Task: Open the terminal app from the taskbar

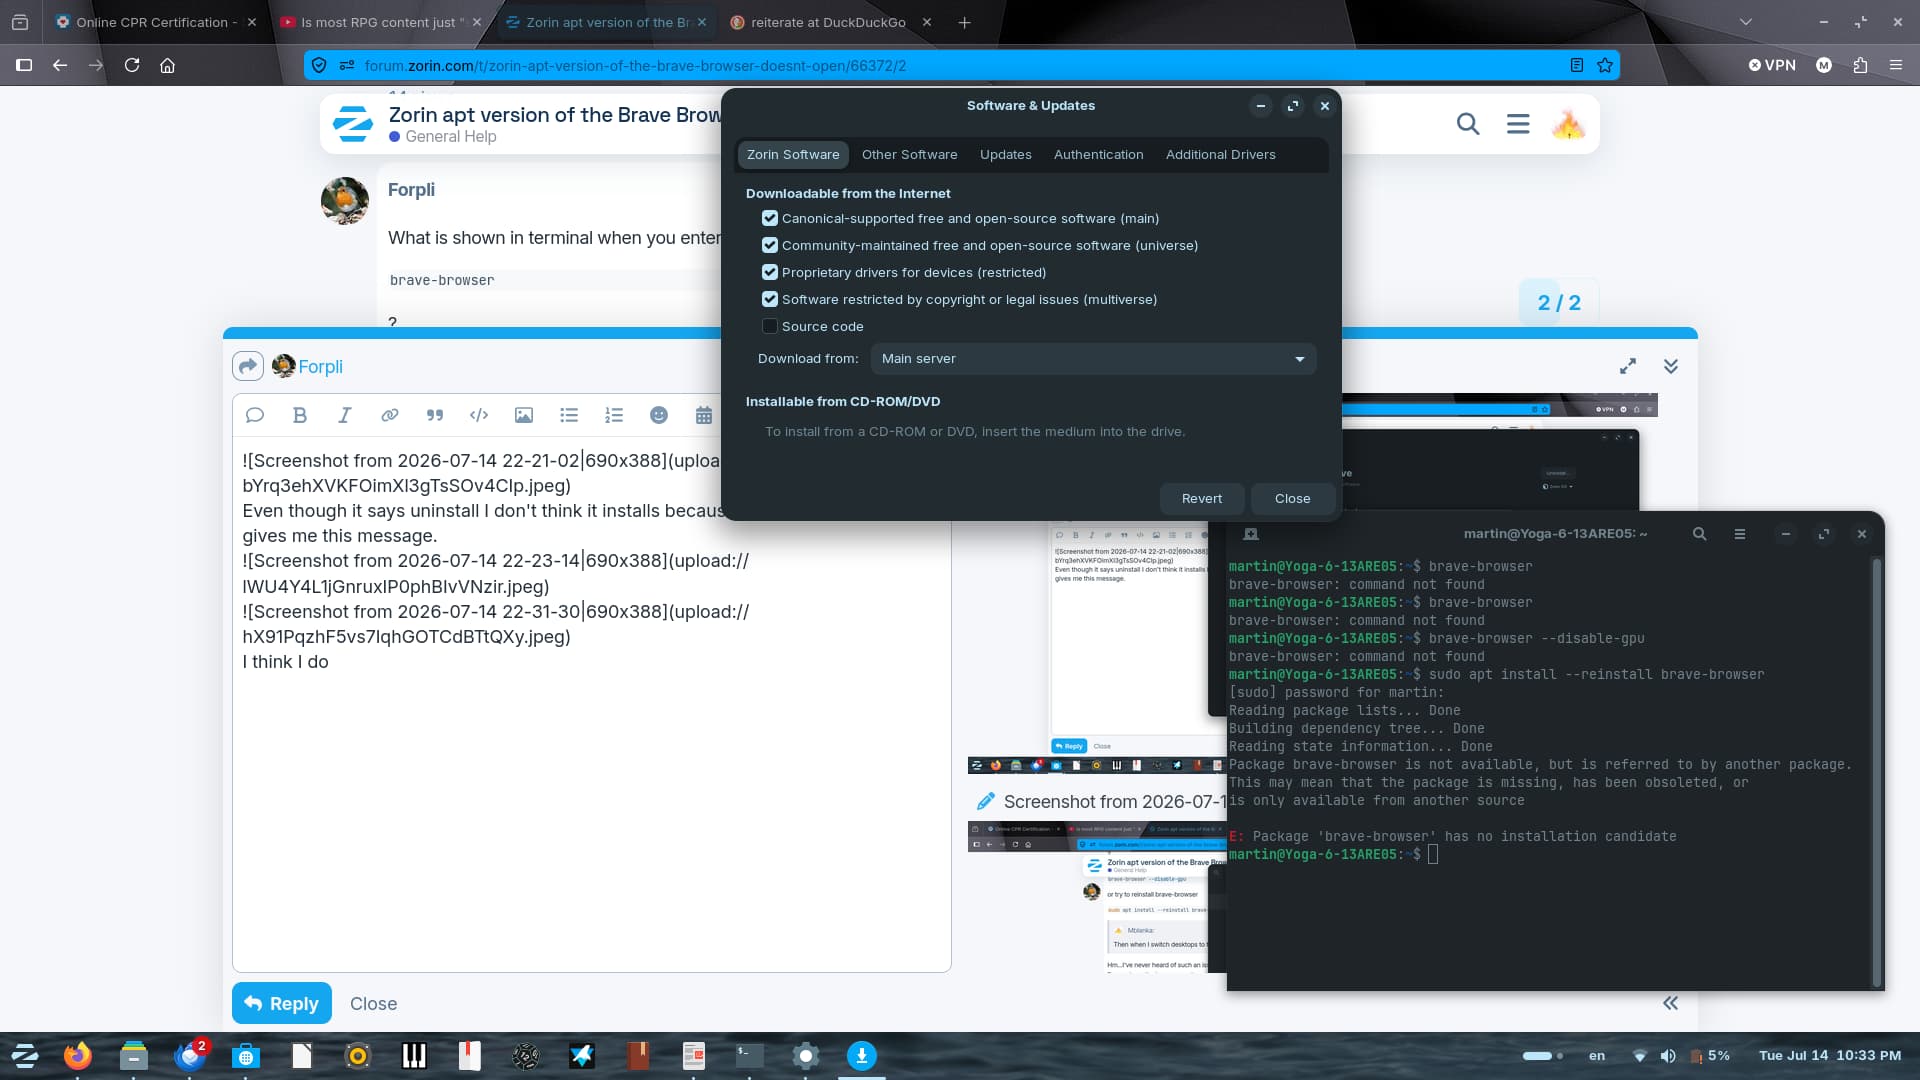Action: tap(749, 1055)
